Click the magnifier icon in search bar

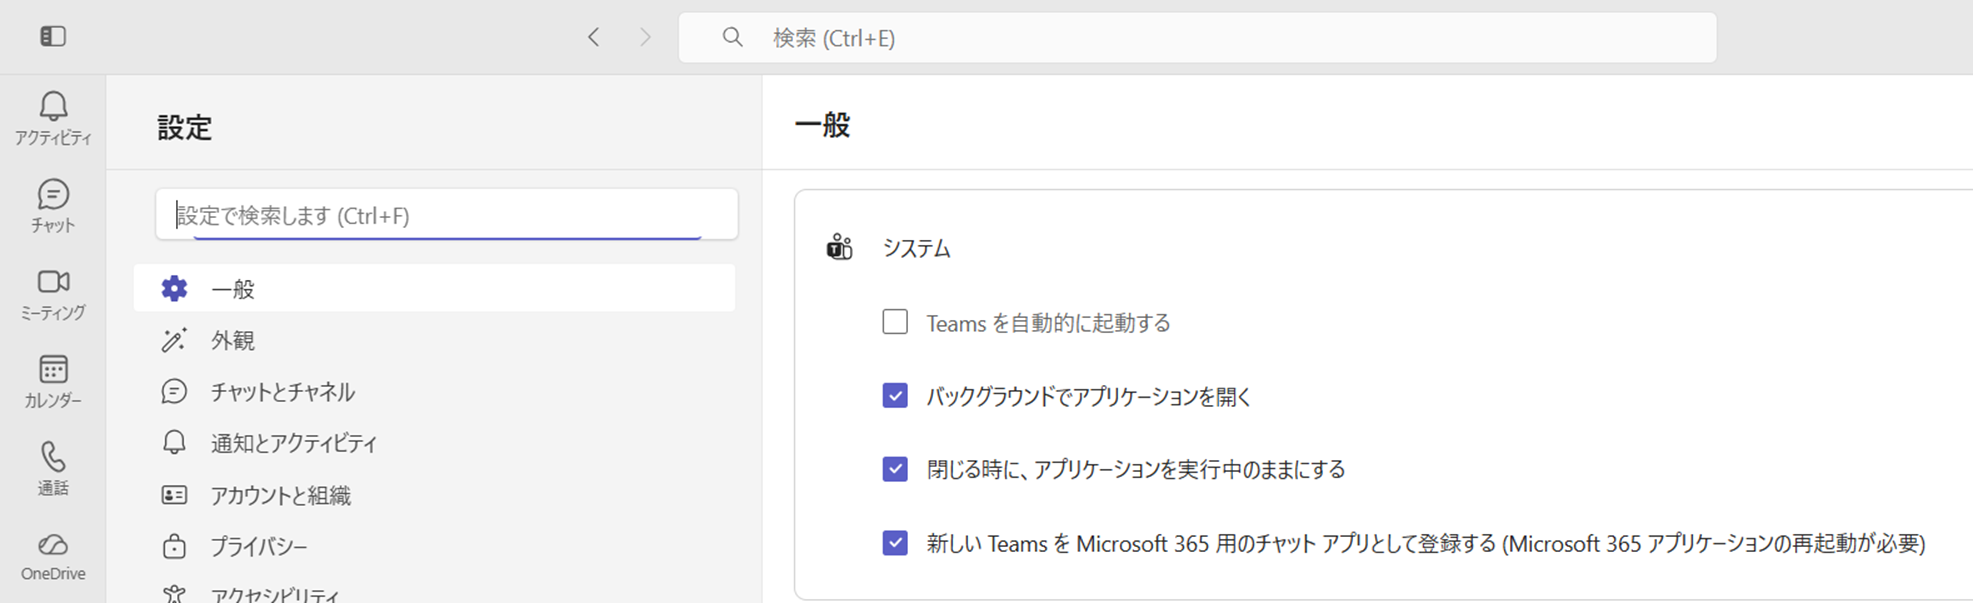733,37
